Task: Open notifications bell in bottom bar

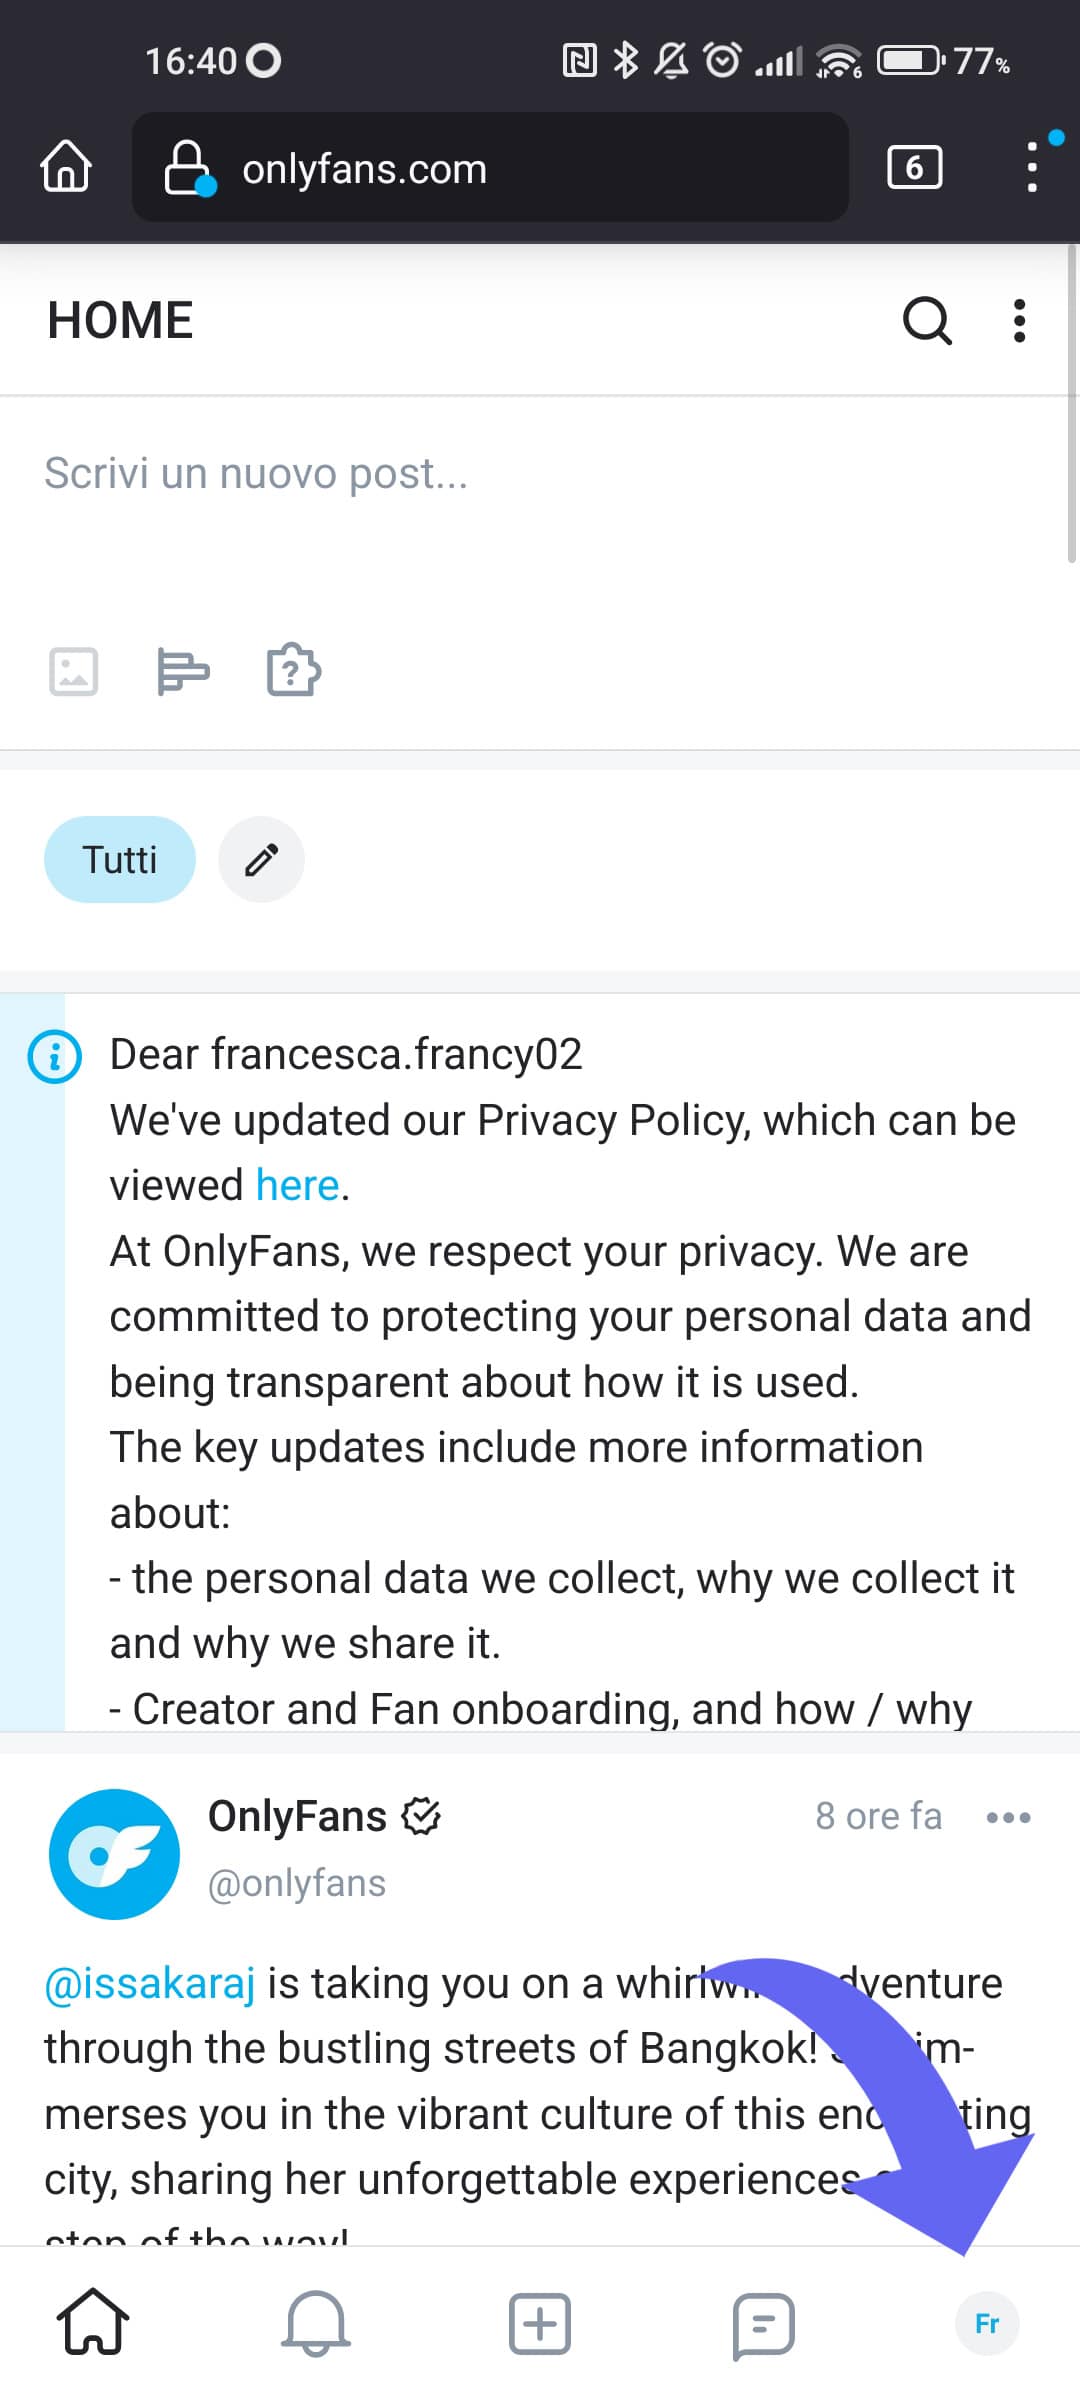Action: point(317,2322)
